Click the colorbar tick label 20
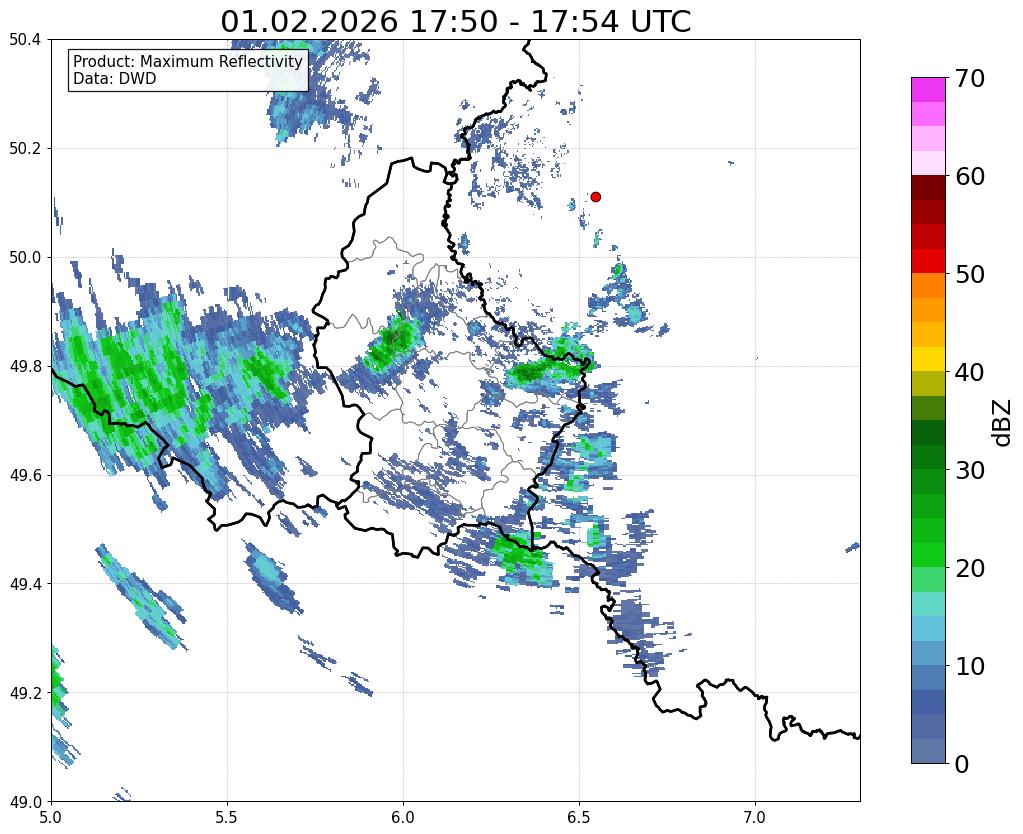This screenshot has width=1023, height=834. pos(970,568)
